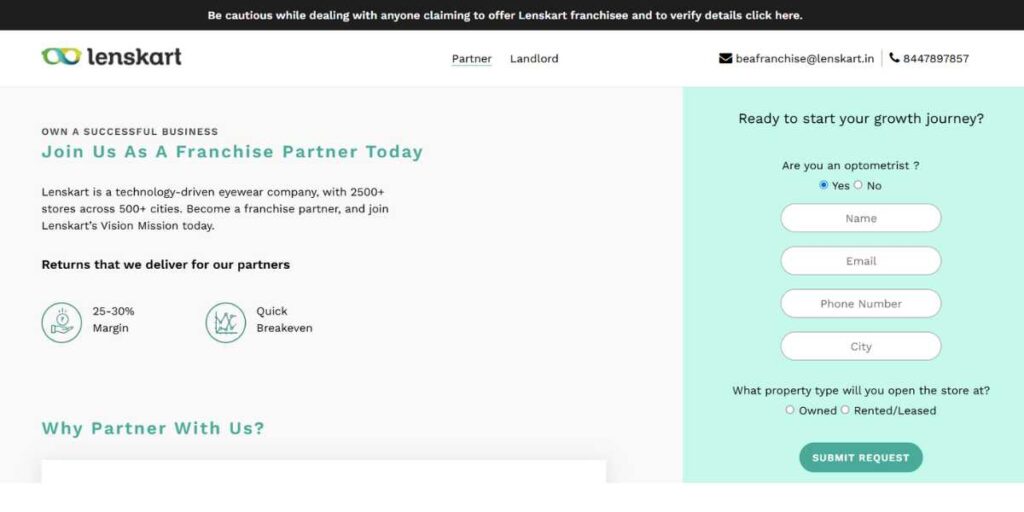Focus the Email input field
The height and width of the screenshot is (512, 1024).
tap(861, 261)
